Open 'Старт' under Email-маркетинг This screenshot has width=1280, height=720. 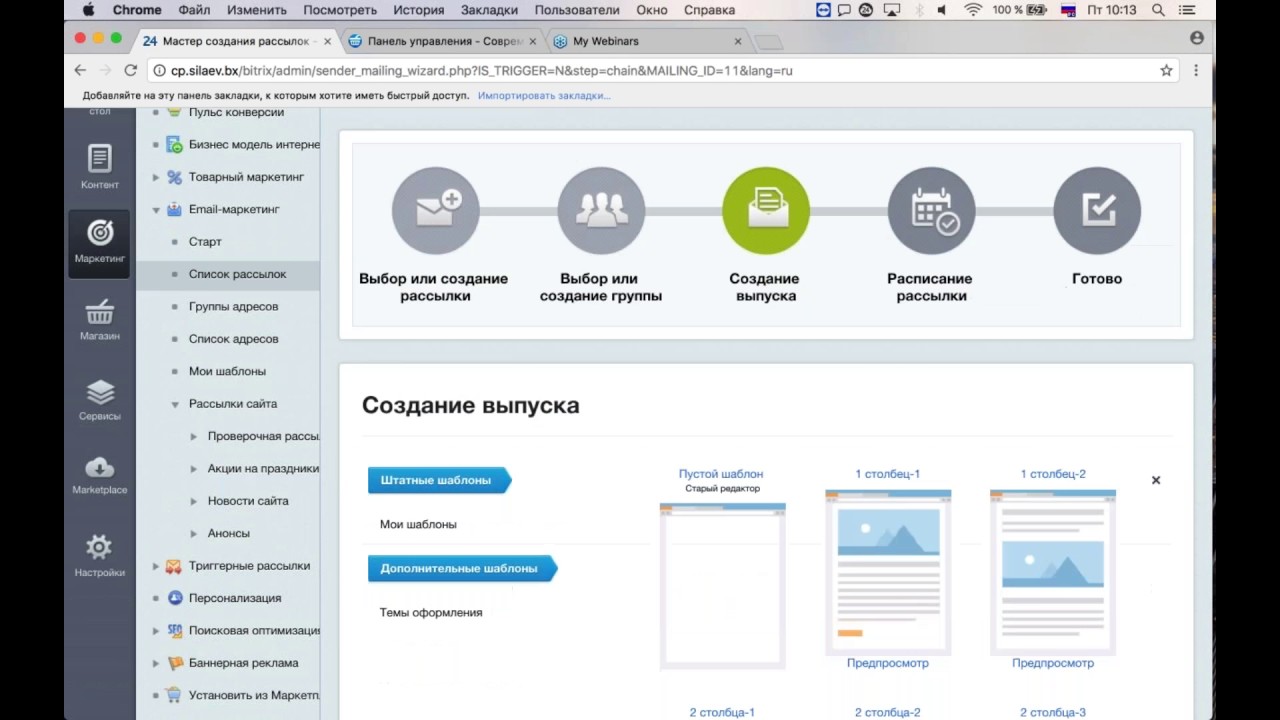point(205,242)
